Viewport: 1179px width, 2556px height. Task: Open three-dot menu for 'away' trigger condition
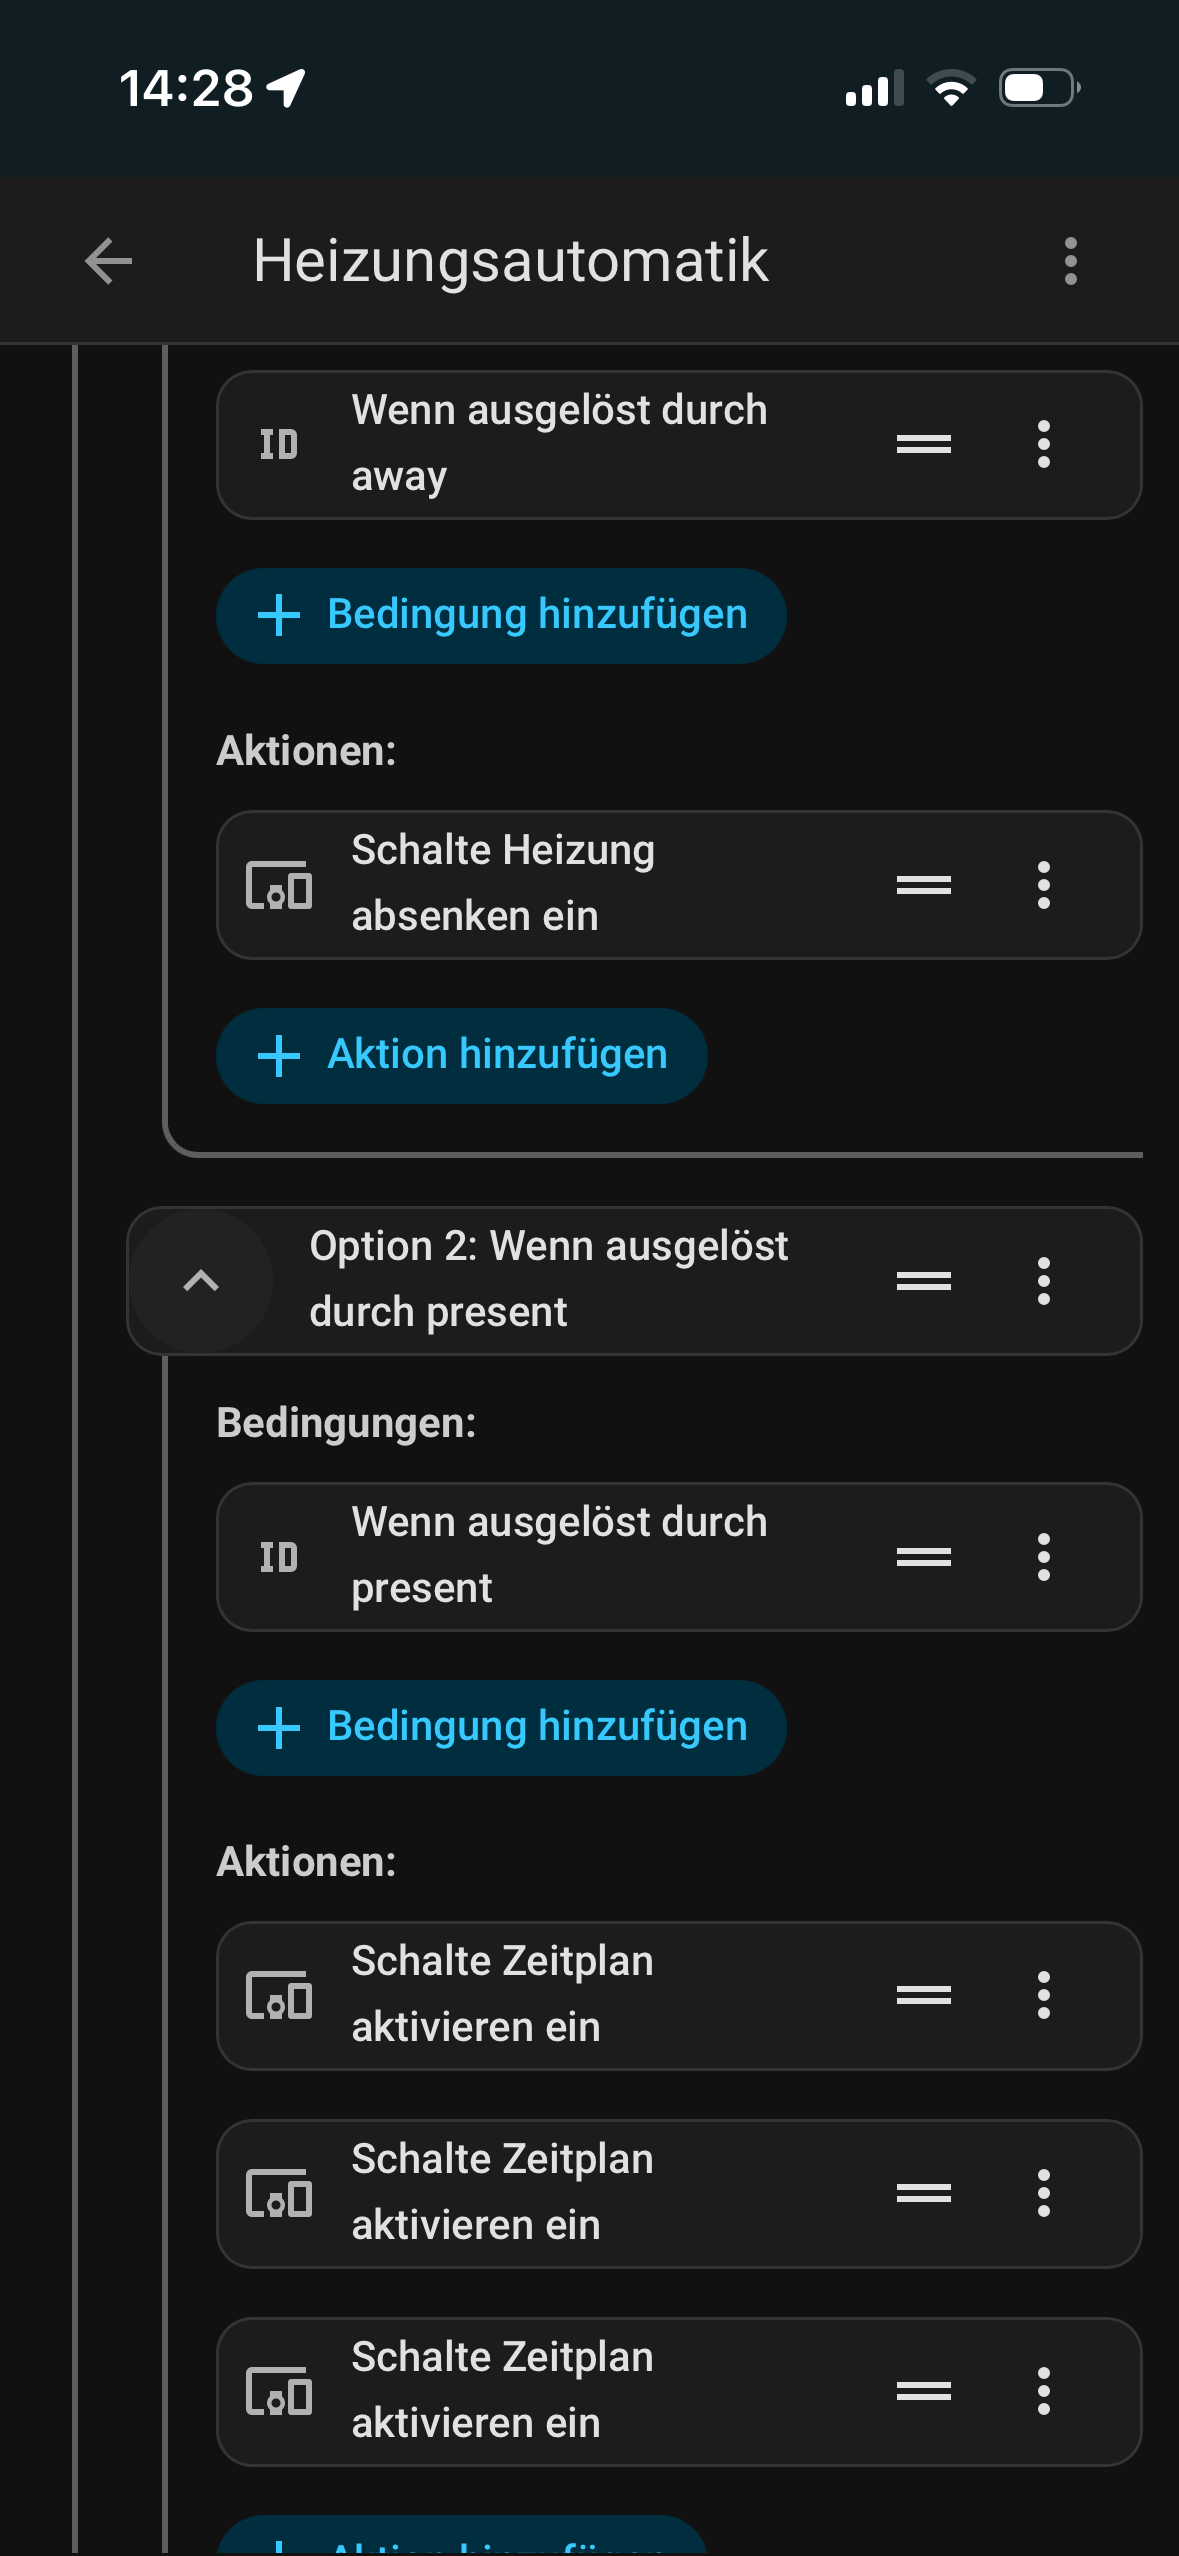pos(1043,444)
